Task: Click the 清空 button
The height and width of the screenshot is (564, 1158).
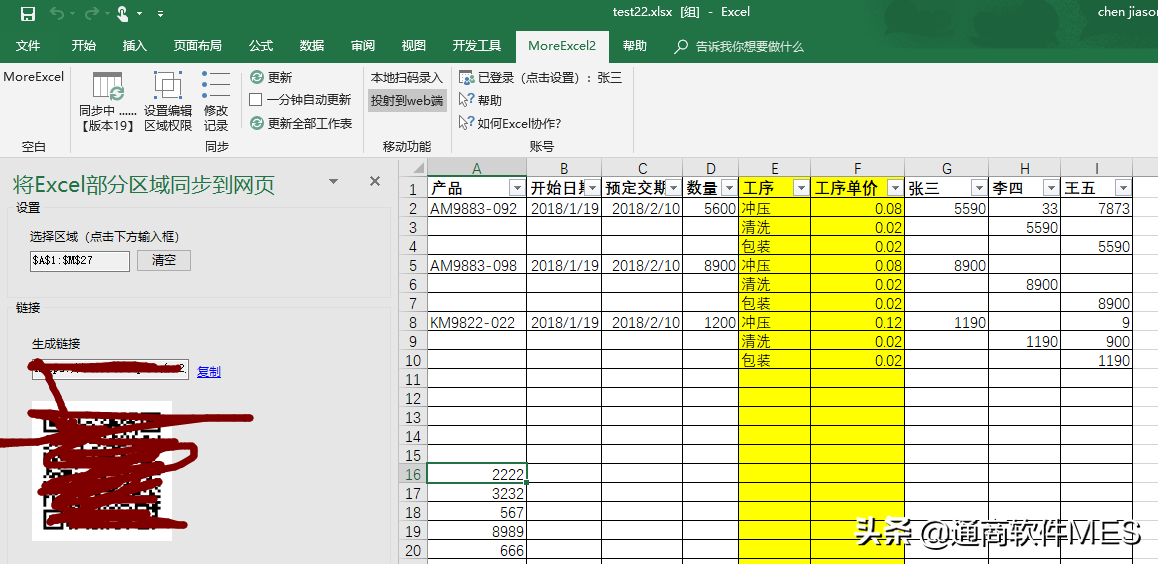Action: 164,261
